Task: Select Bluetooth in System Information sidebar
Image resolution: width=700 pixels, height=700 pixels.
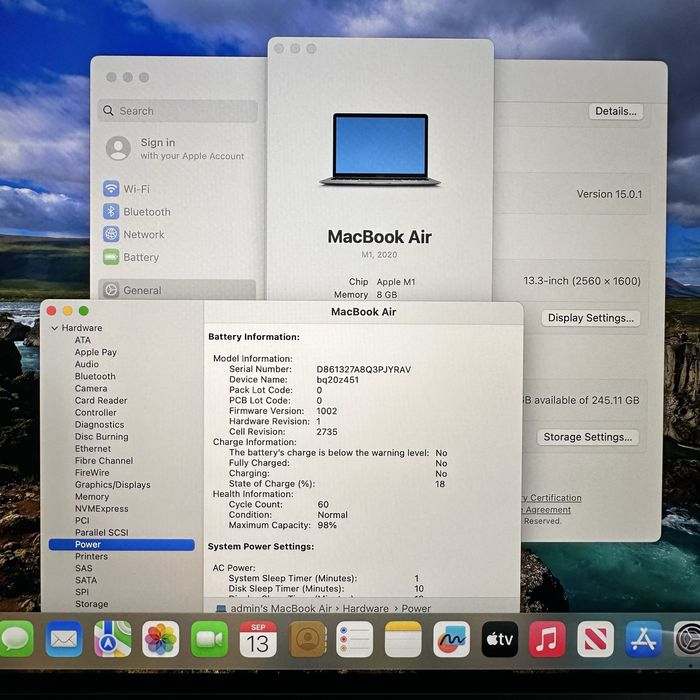Action: 95,376
